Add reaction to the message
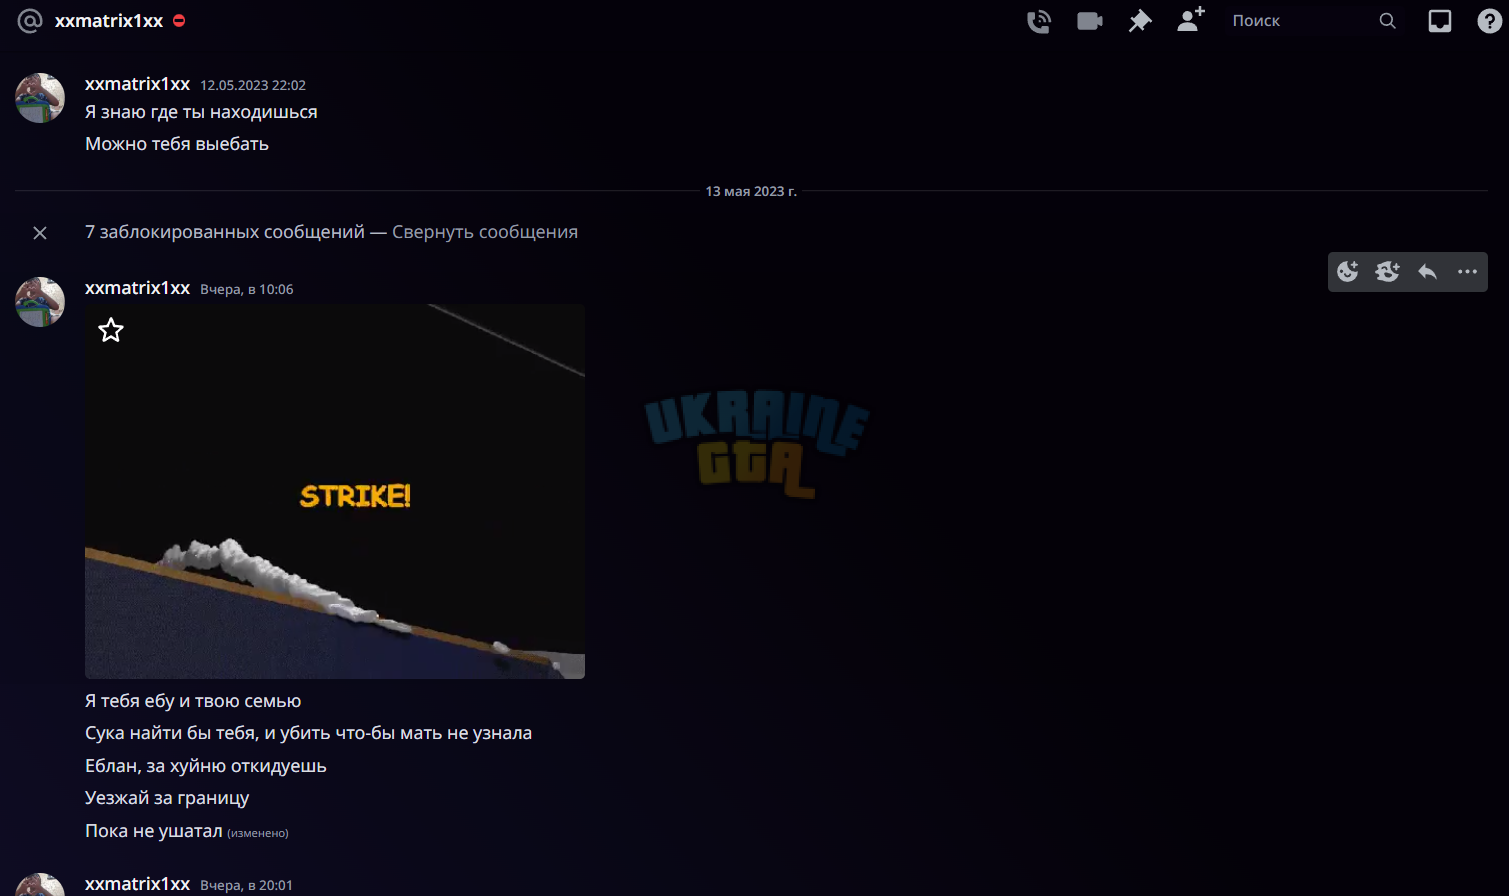 point(1348,272)
